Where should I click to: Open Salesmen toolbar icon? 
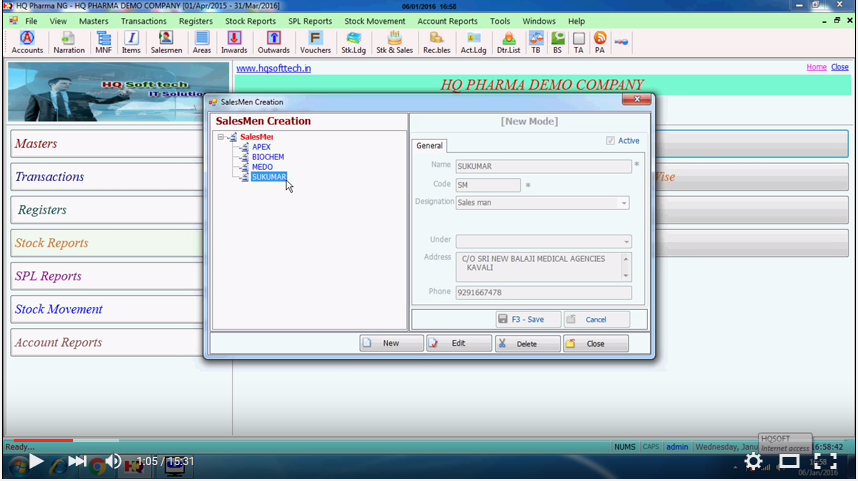[166, 42]
